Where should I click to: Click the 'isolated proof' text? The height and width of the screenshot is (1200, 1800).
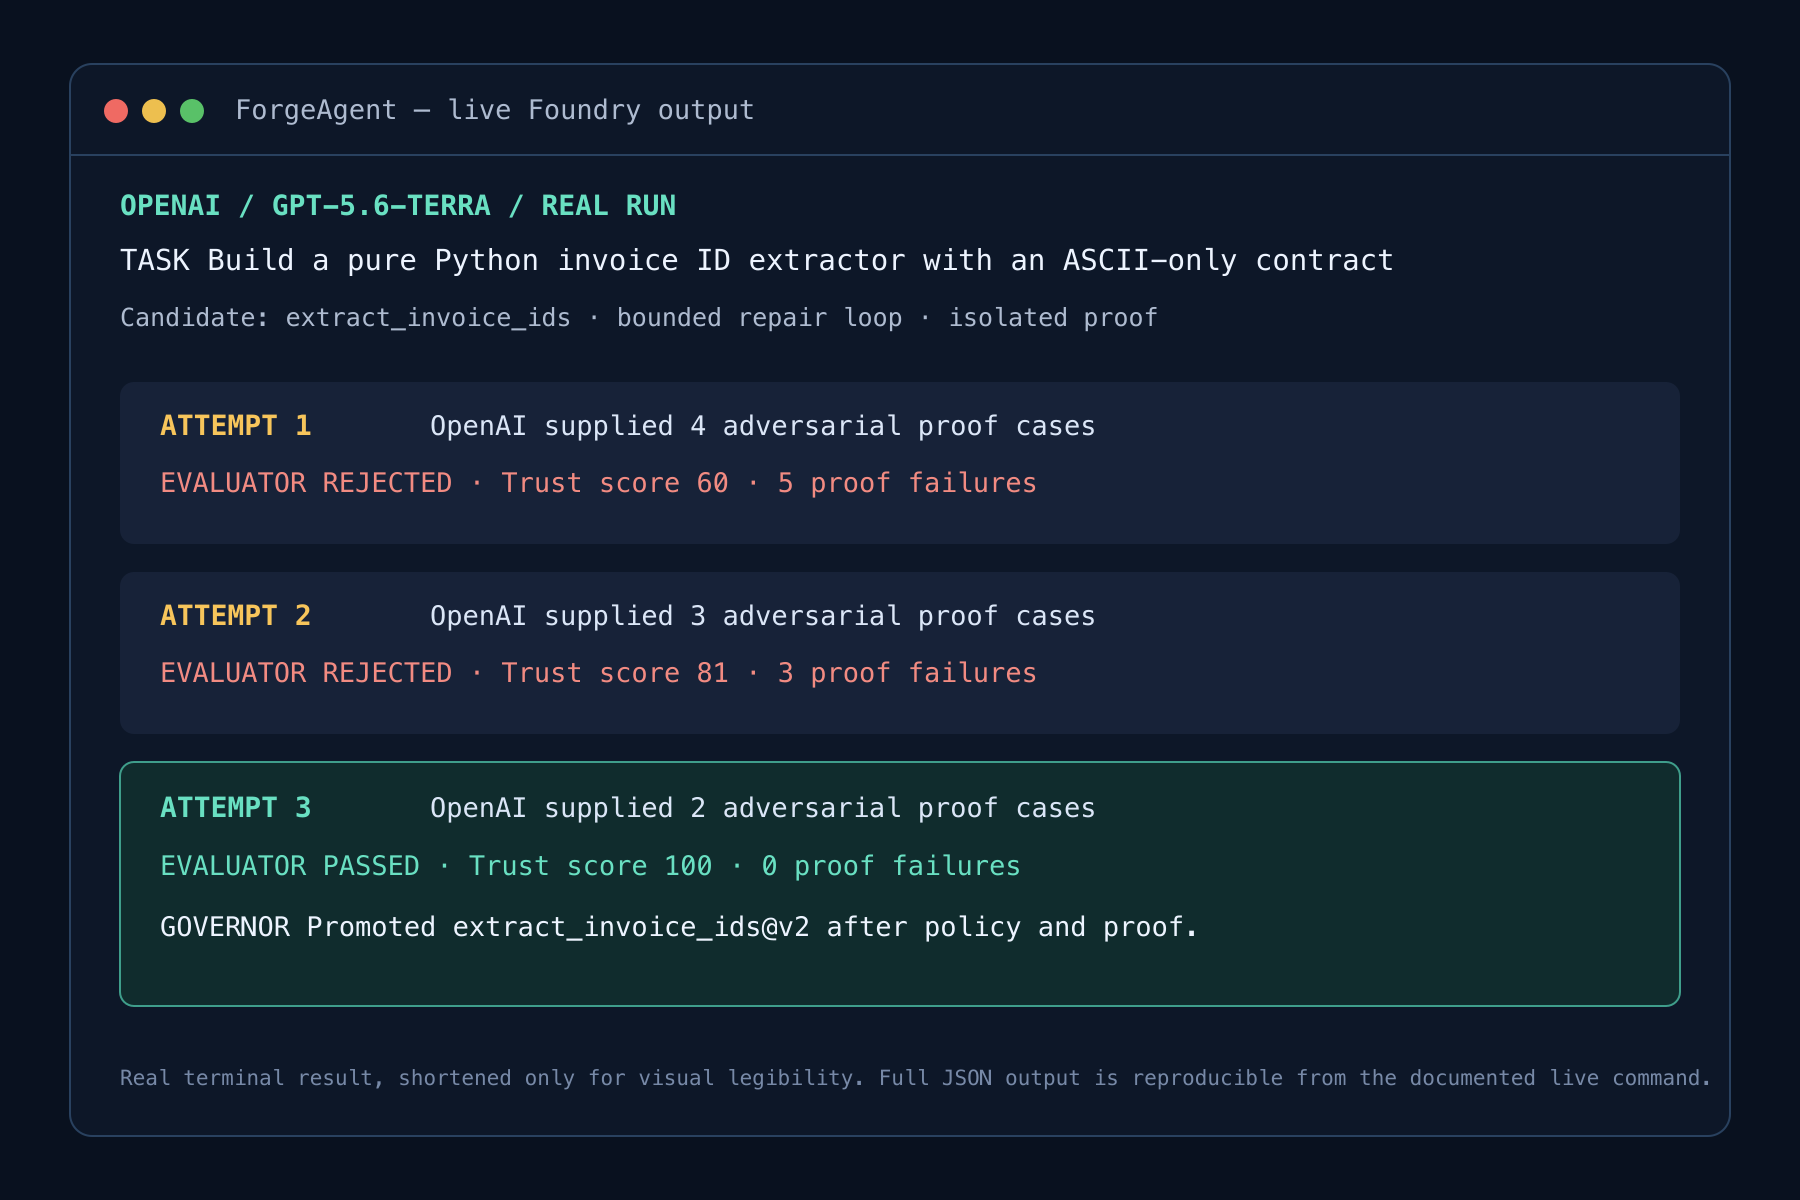coord(1053,318)
